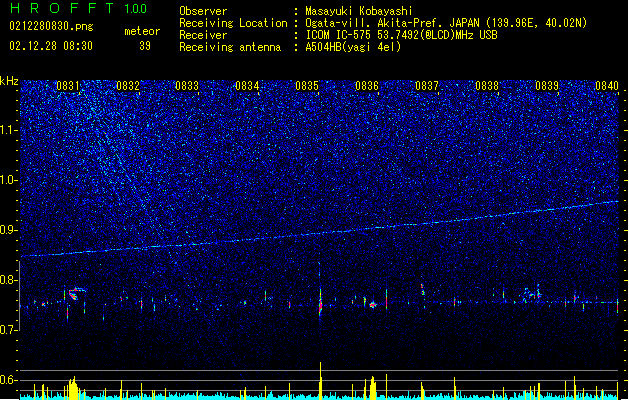Click the 0832 time marker
The image size is (629, 400).
(128, 85)
